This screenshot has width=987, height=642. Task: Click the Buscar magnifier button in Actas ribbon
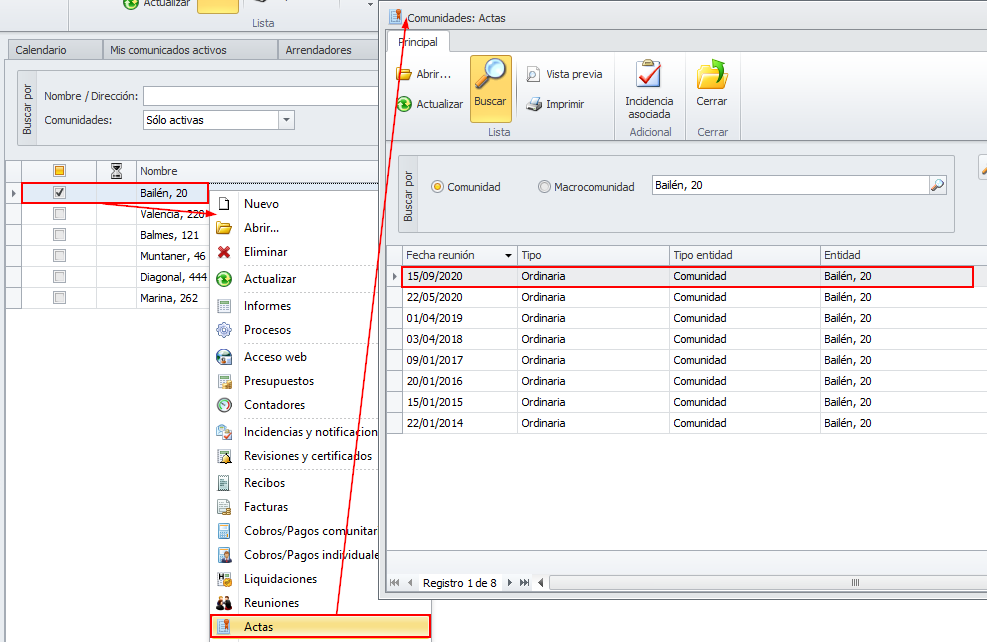(x=490, y=87)
